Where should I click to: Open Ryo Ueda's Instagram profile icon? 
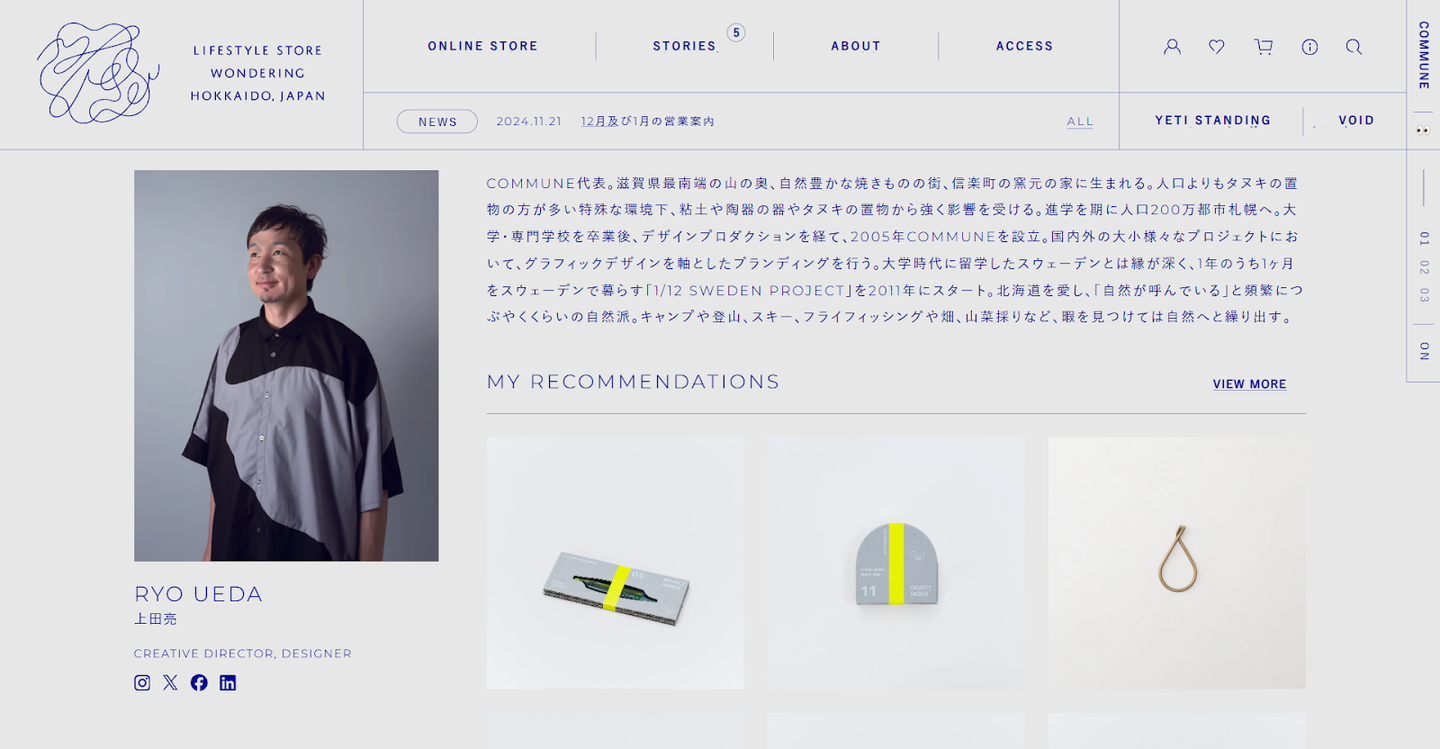(x=142, y=683)
